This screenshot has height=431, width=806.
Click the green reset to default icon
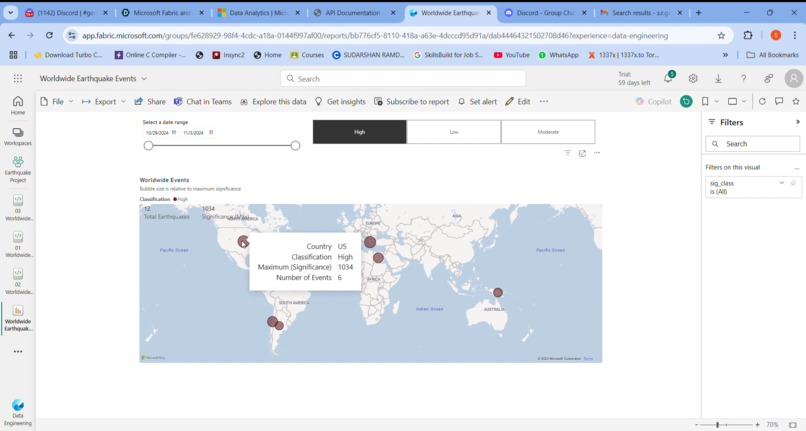pyautogui.click(x=686, y=101)
